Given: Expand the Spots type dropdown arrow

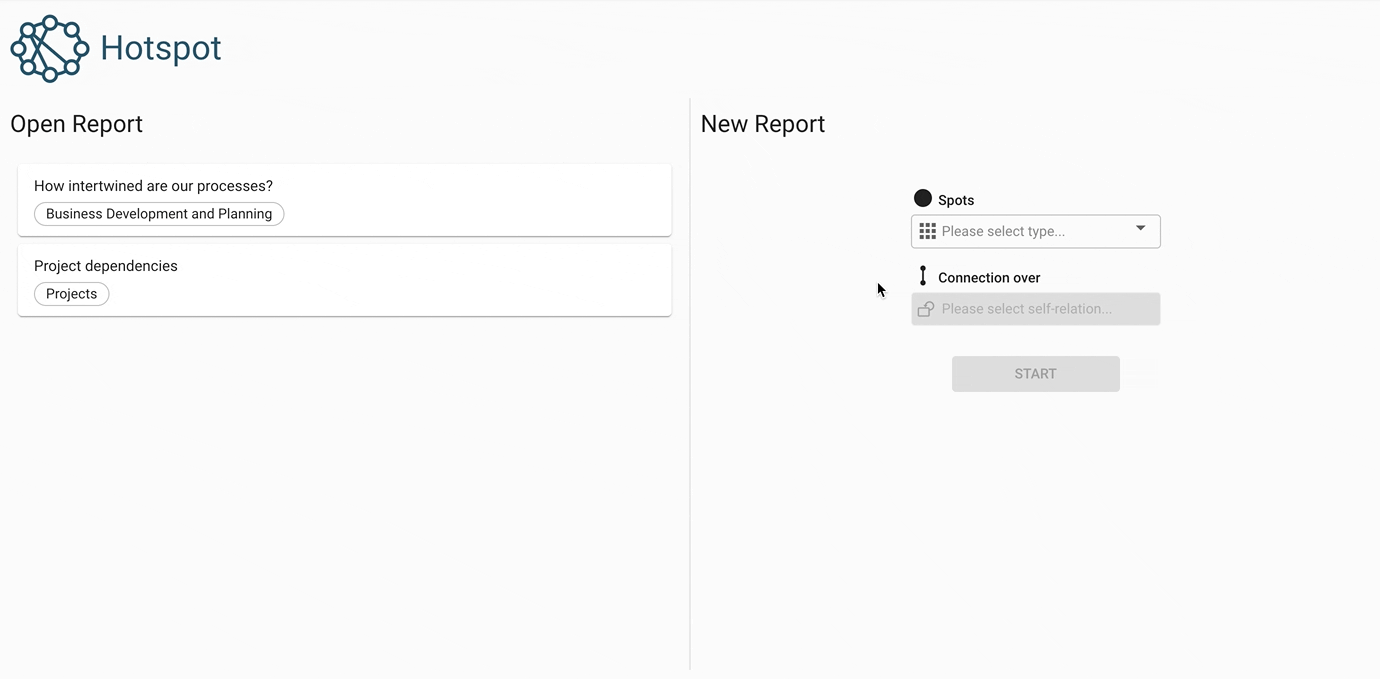Looking at the screenshot, I should pos(1140,229).
